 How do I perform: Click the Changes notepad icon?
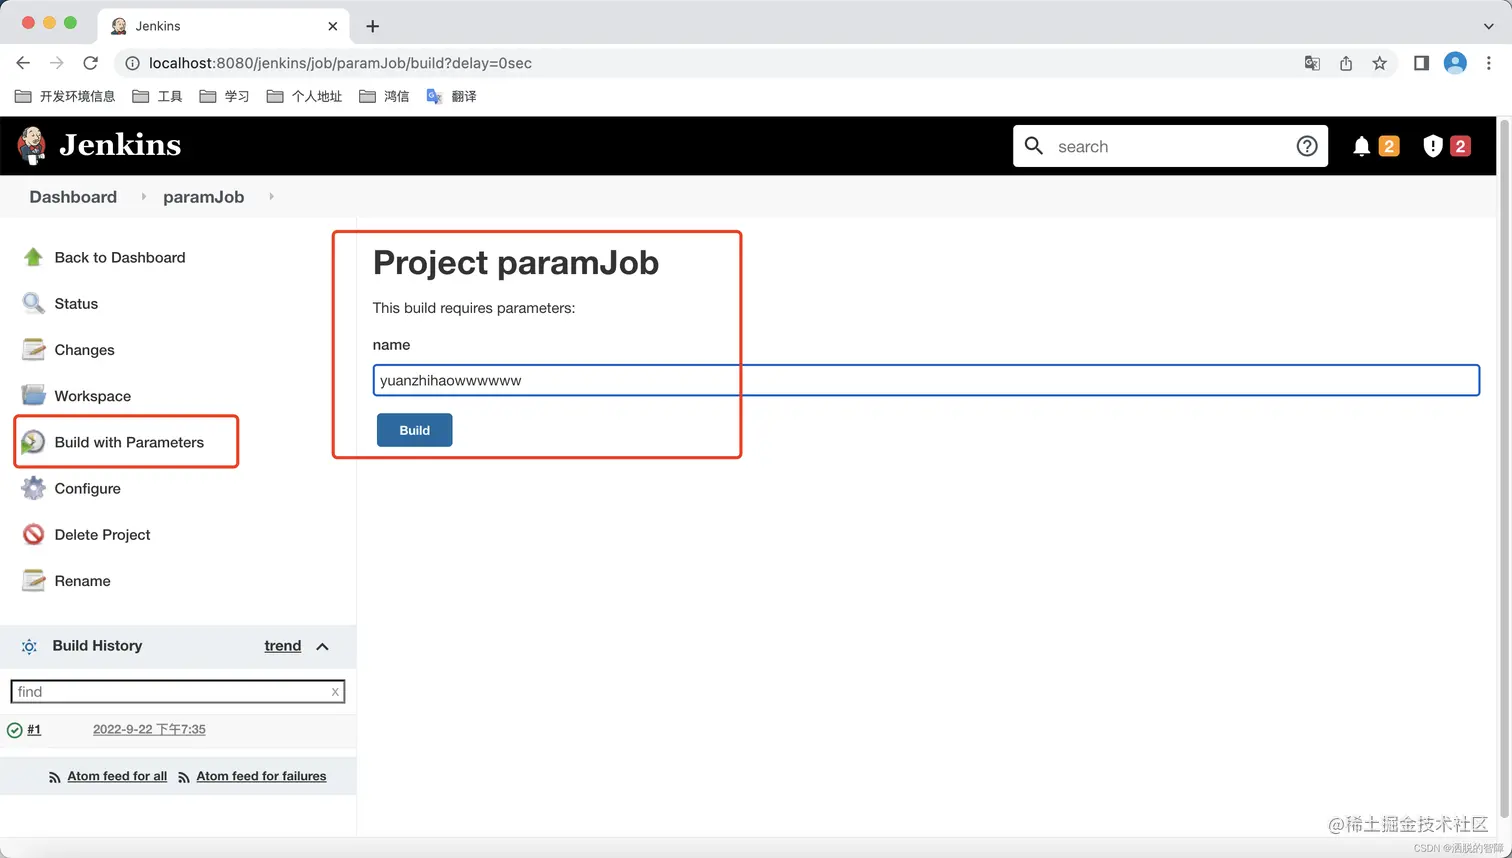pyautogui.click(x=33, y=349)
